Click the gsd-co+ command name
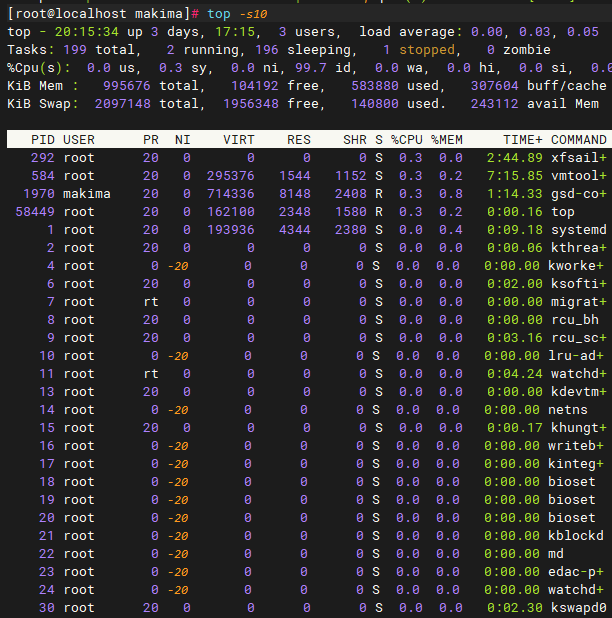Screen dimensions: 612x618 (579, 194)
